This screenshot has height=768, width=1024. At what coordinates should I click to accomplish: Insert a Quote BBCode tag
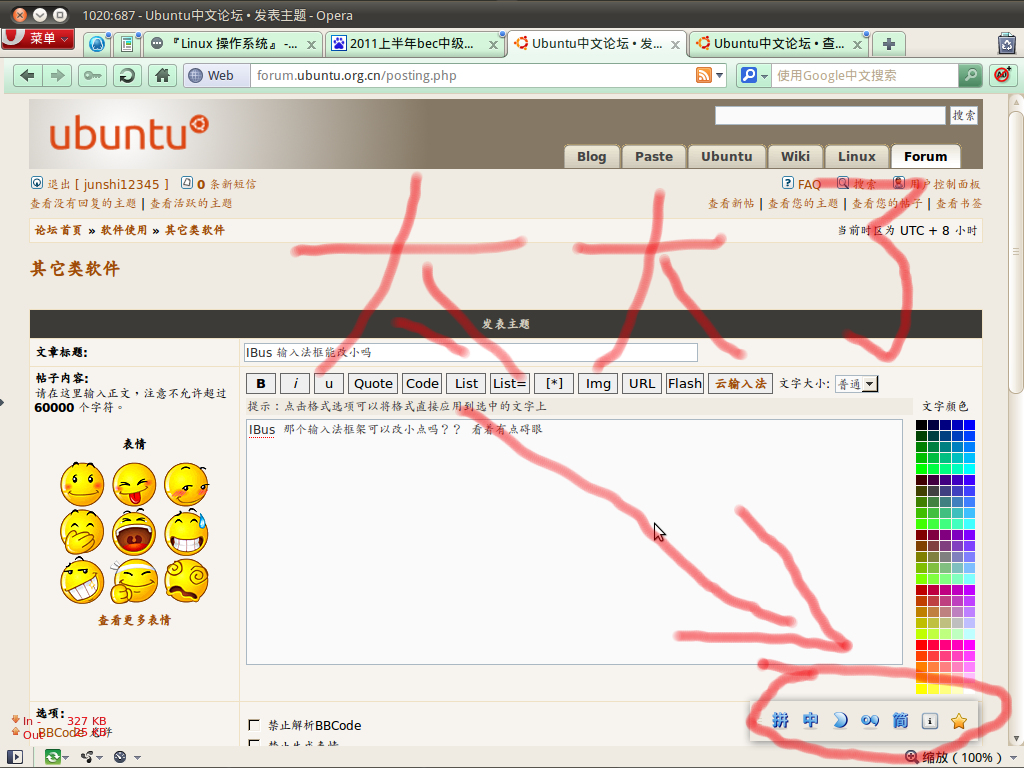(373, 383)
